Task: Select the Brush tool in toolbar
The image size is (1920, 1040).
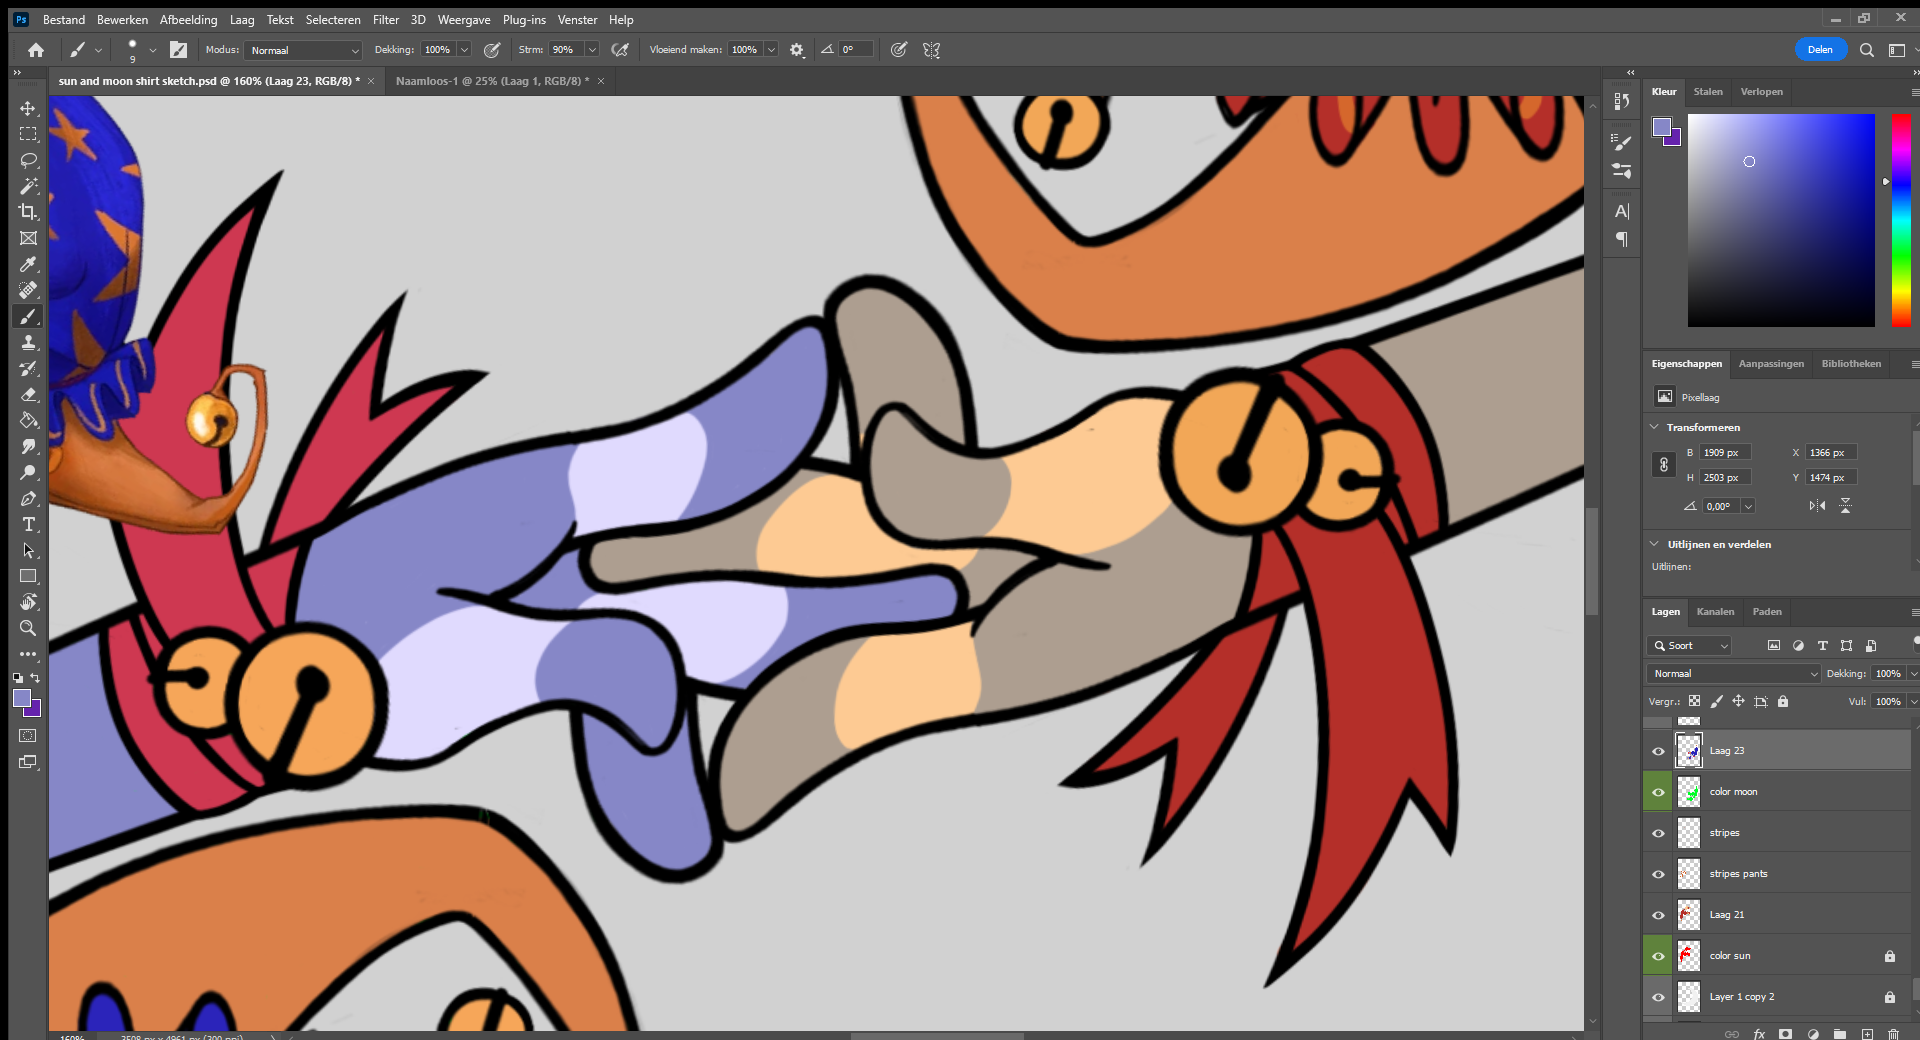Action: [28, 316]
